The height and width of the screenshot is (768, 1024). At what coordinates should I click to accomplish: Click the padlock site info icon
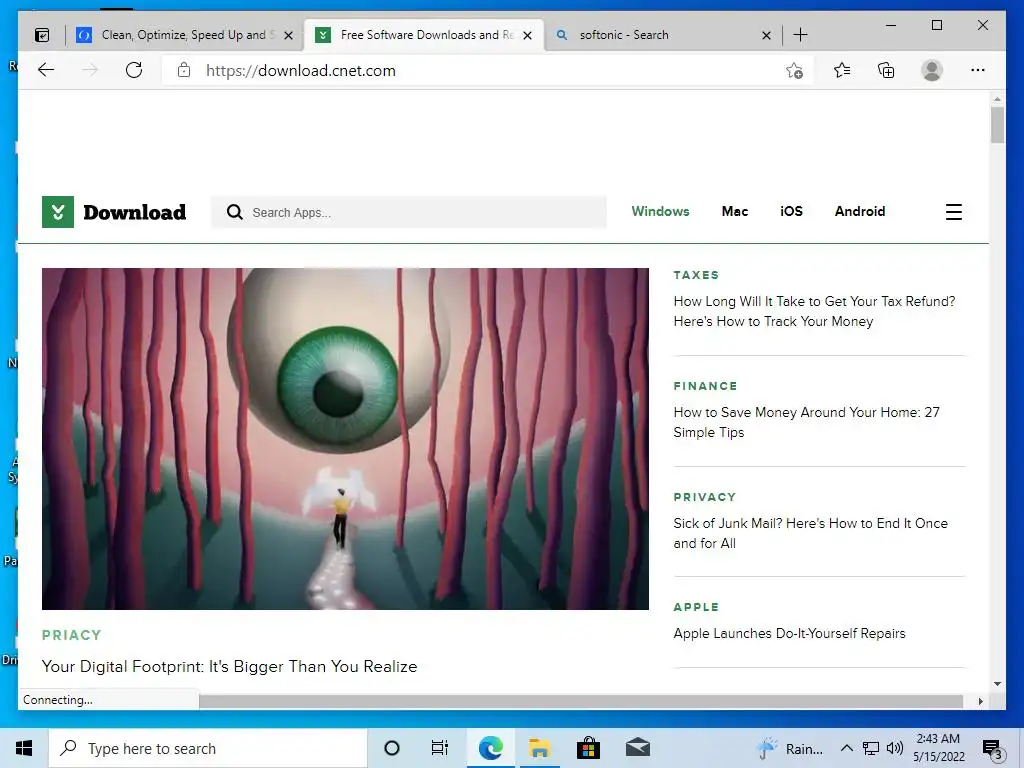point(184,70)
